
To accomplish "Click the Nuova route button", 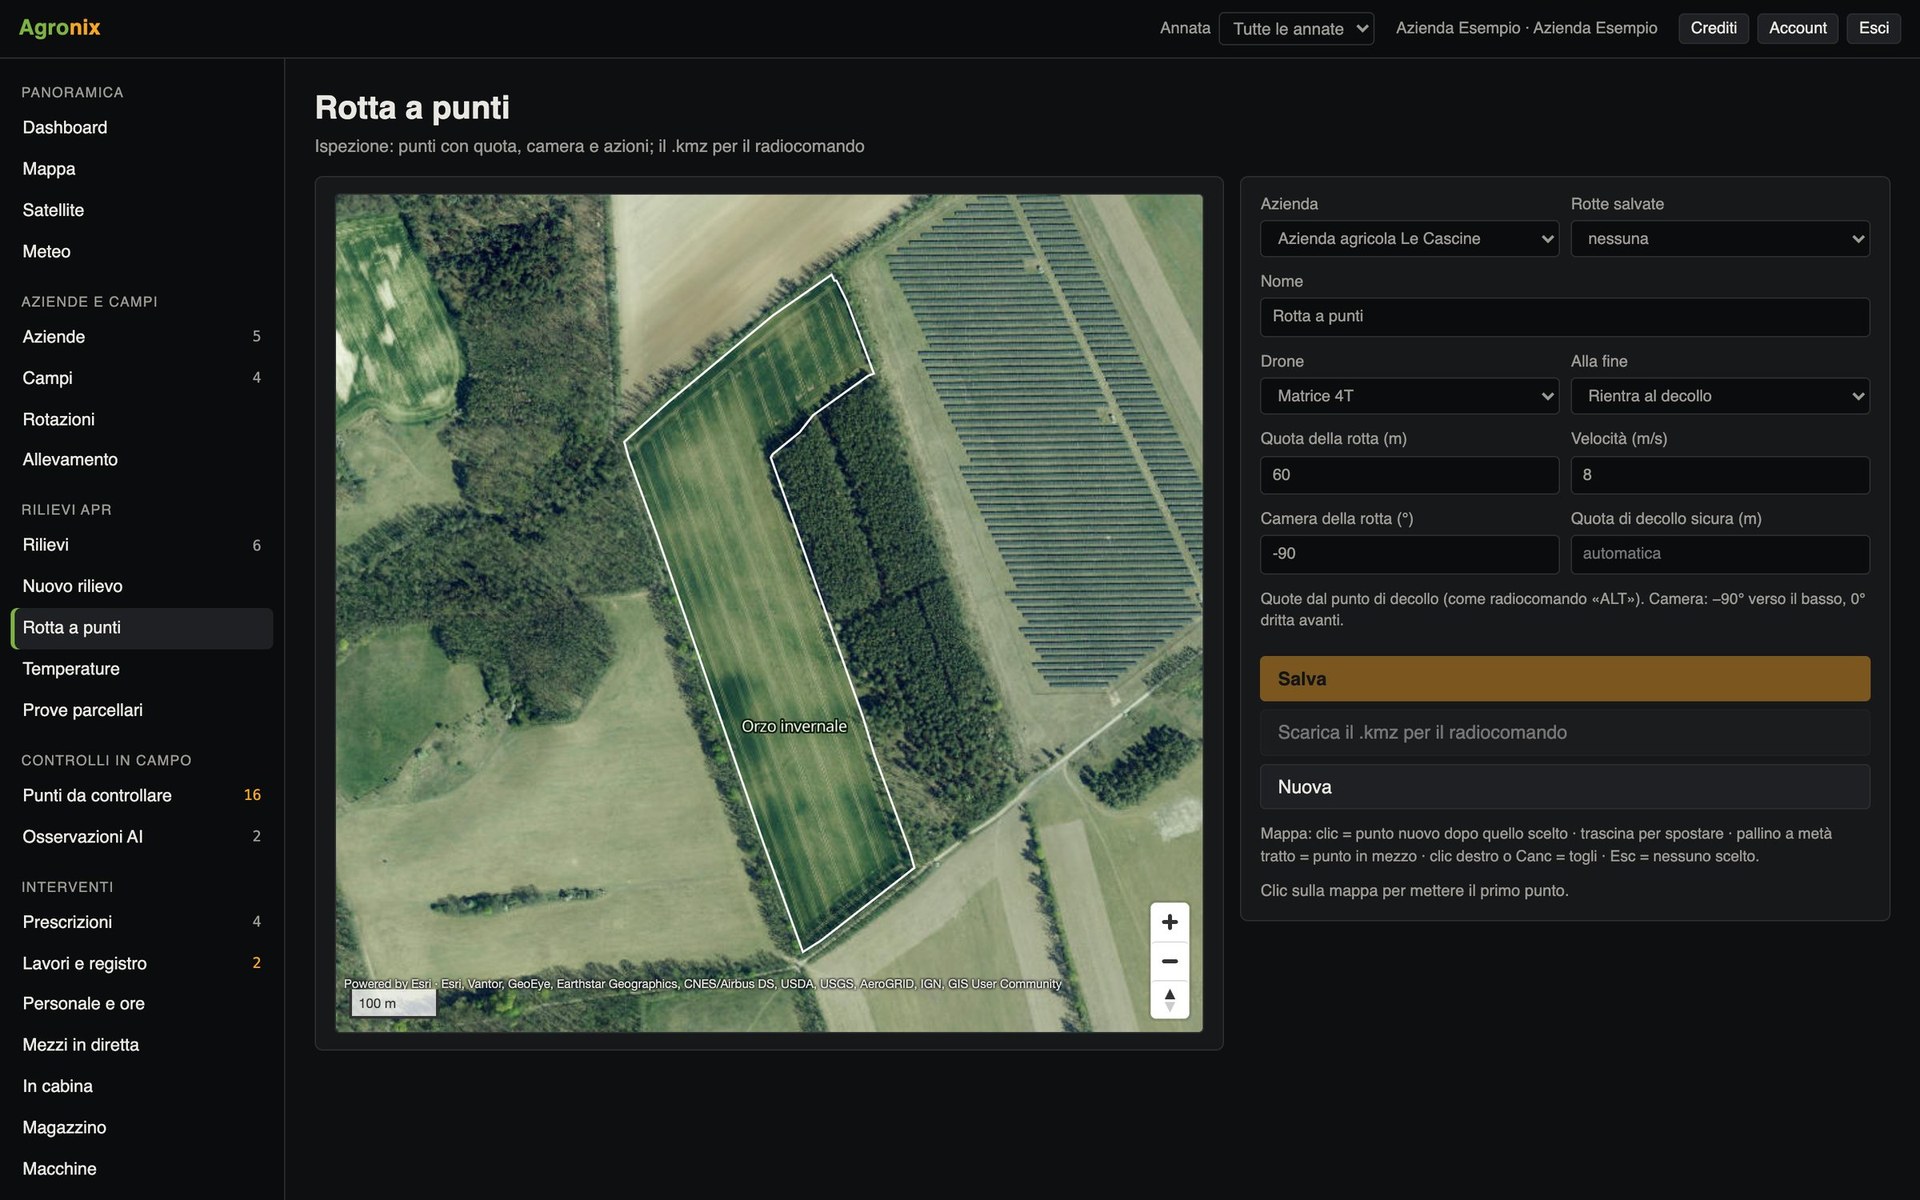I will (x=1565, y=787).
